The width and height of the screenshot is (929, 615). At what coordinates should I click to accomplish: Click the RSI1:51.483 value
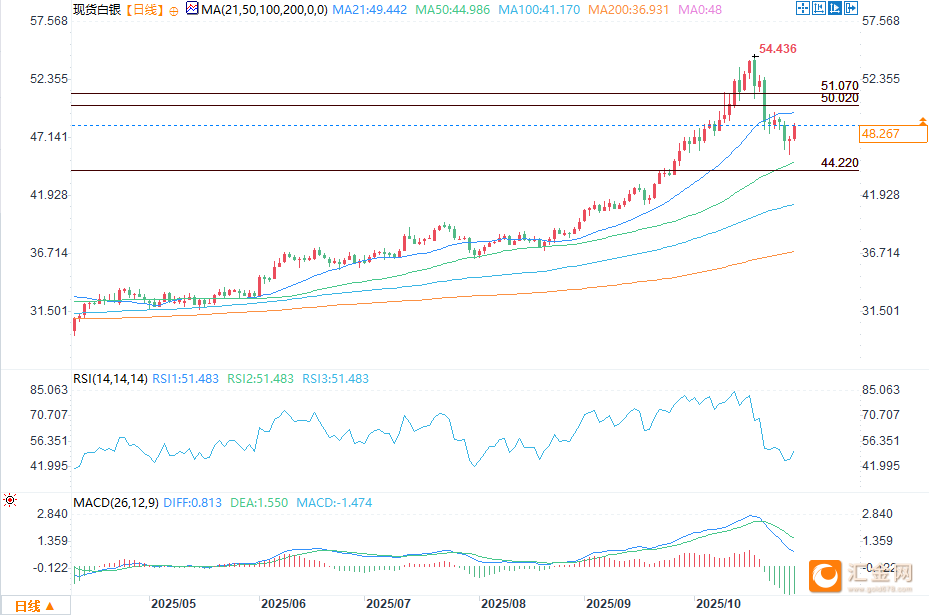click(185, 379)
